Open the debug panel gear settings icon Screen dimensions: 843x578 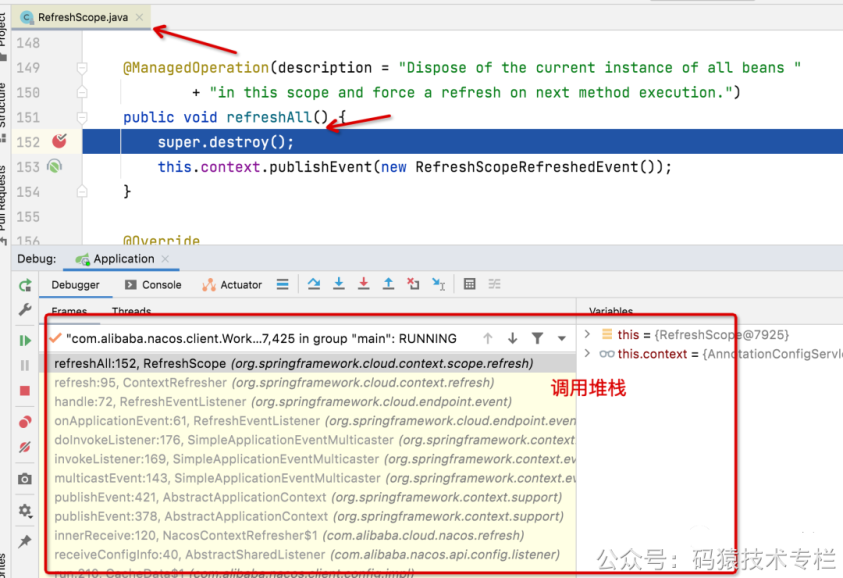[x=25, y=510]
